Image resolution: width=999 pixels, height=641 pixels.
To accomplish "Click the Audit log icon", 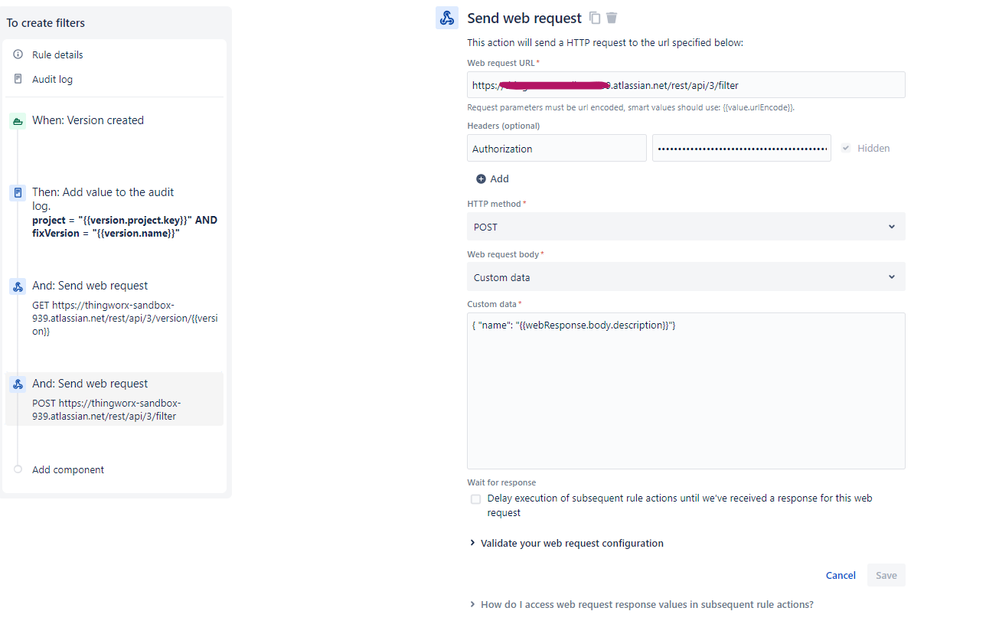I will point(18,79).
